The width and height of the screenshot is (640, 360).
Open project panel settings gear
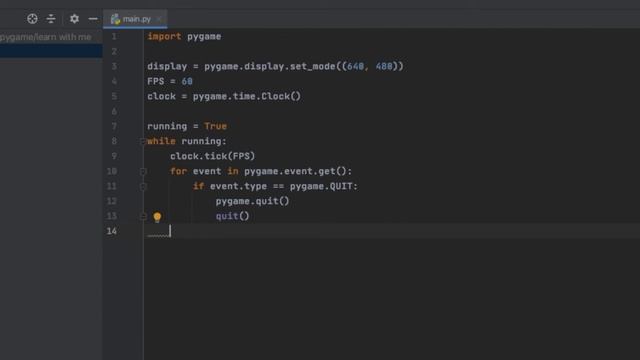74,19
